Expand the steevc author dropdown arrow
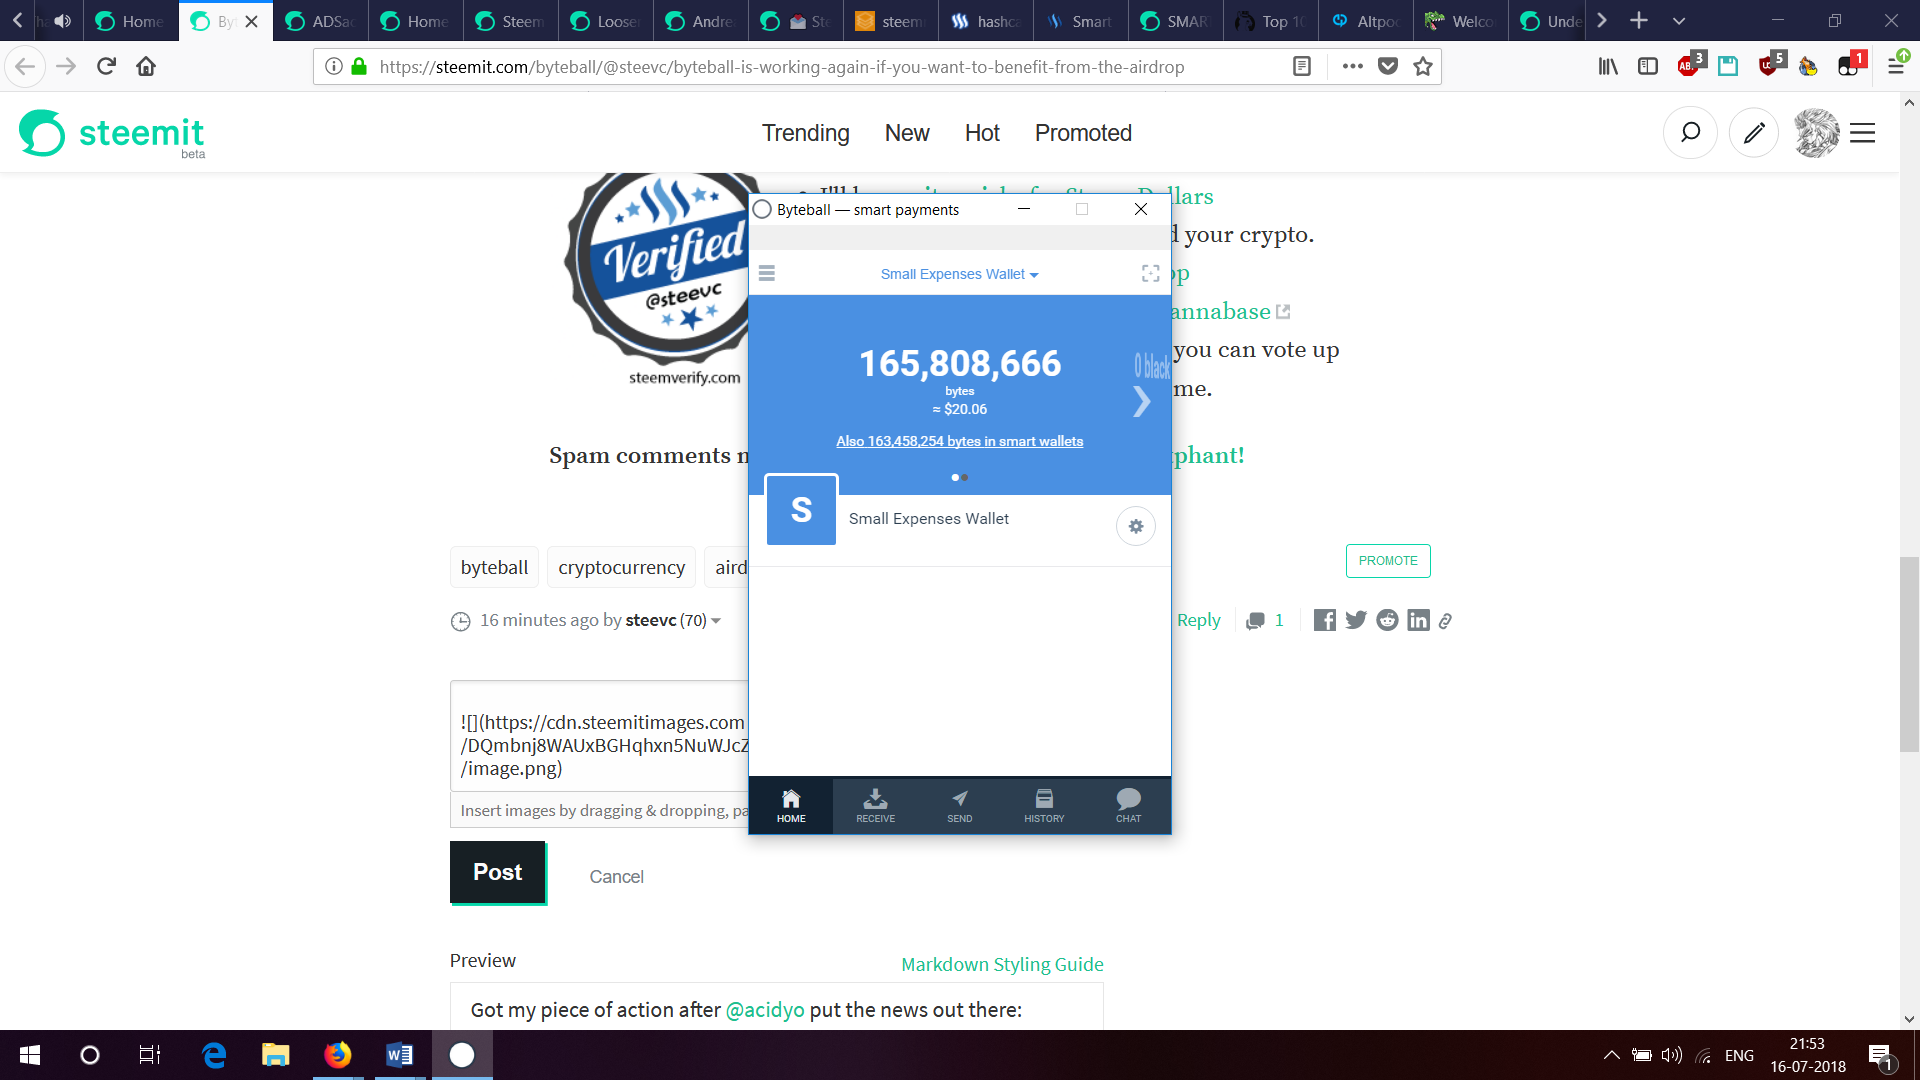The image size is (1920, 1080). click(716, 621)
